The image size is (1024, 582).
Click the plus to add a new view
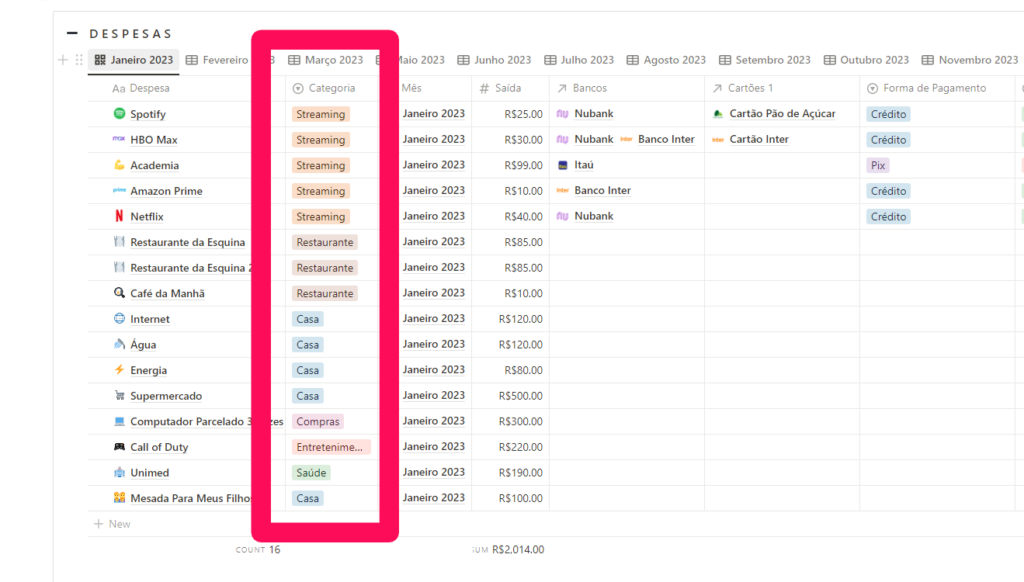(61, 59)
